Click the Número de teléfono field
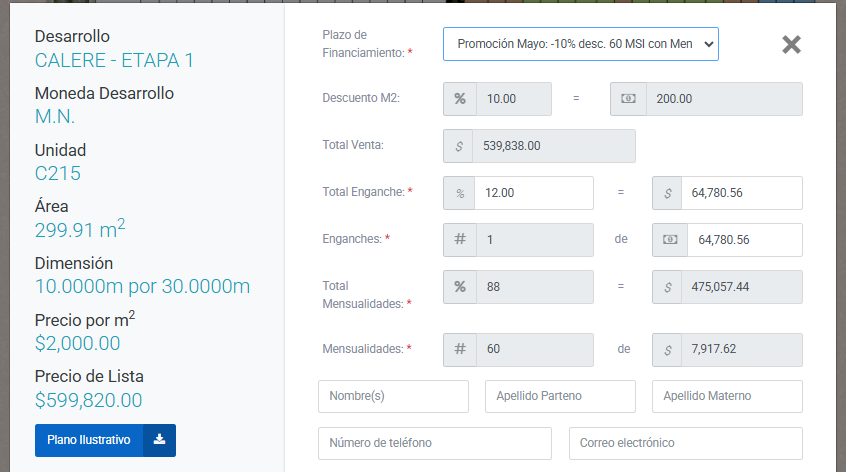The image size is (846, 472). click(x=434, y=443)
